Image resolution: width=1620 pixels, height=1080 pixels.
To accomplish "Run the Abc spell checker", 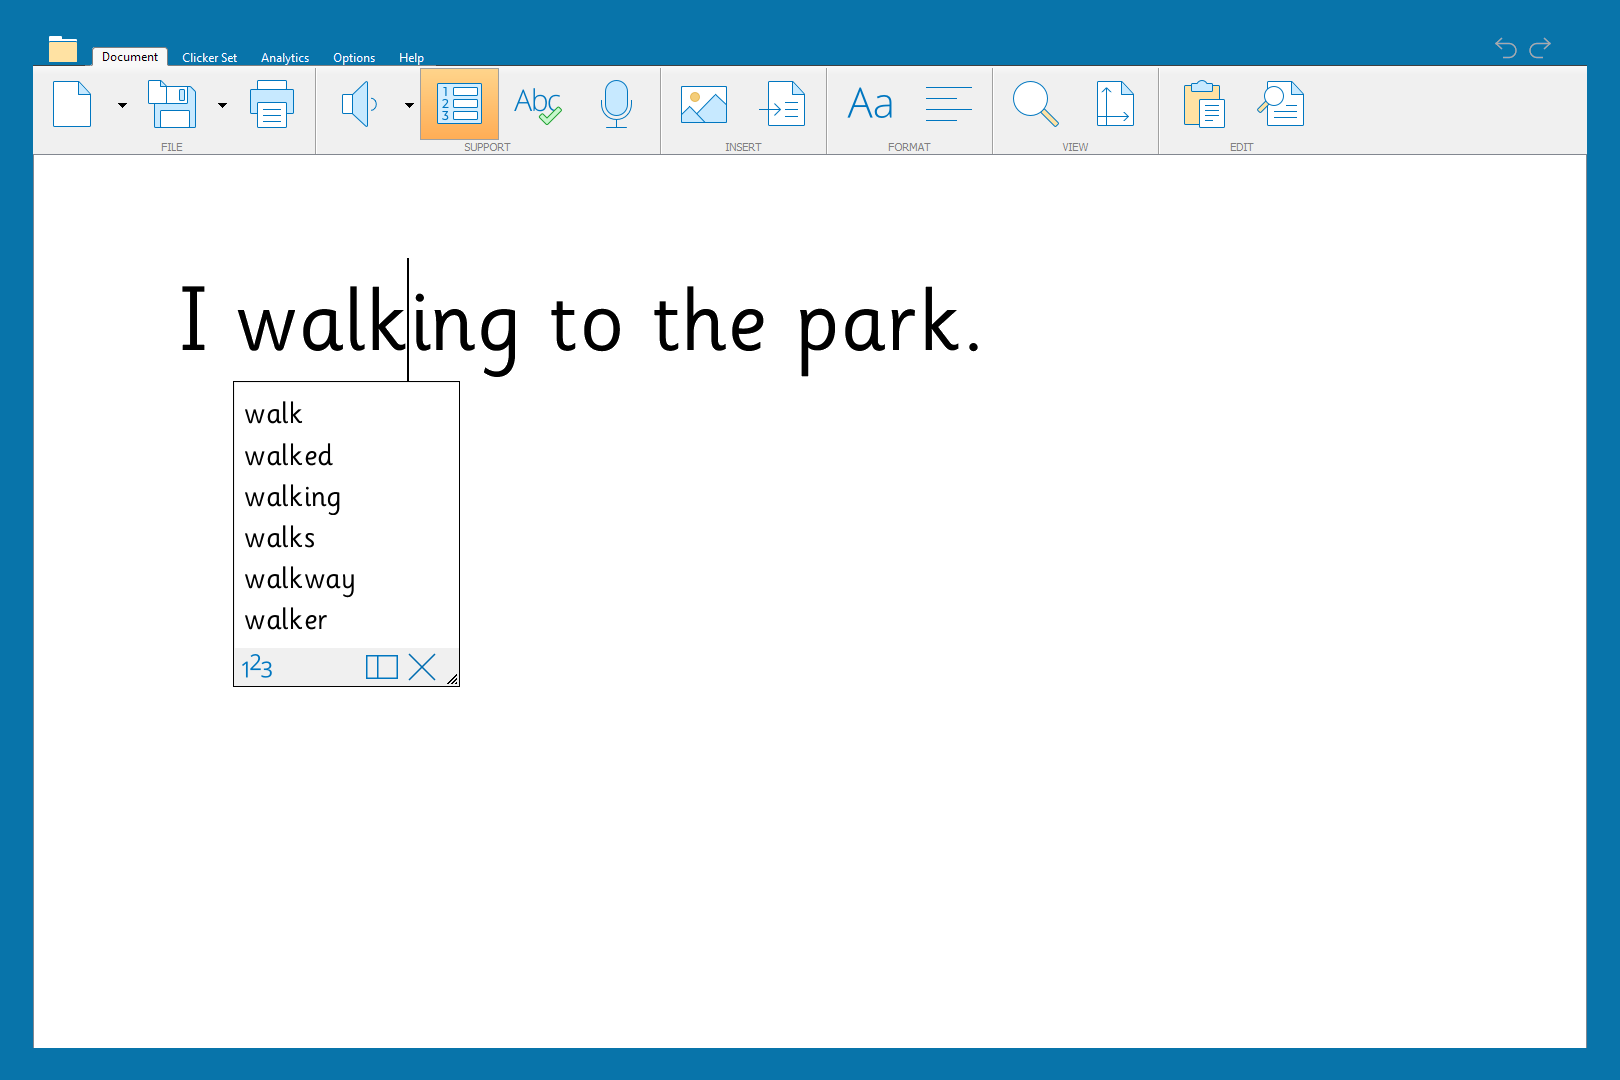I will [x=538, y=104].
